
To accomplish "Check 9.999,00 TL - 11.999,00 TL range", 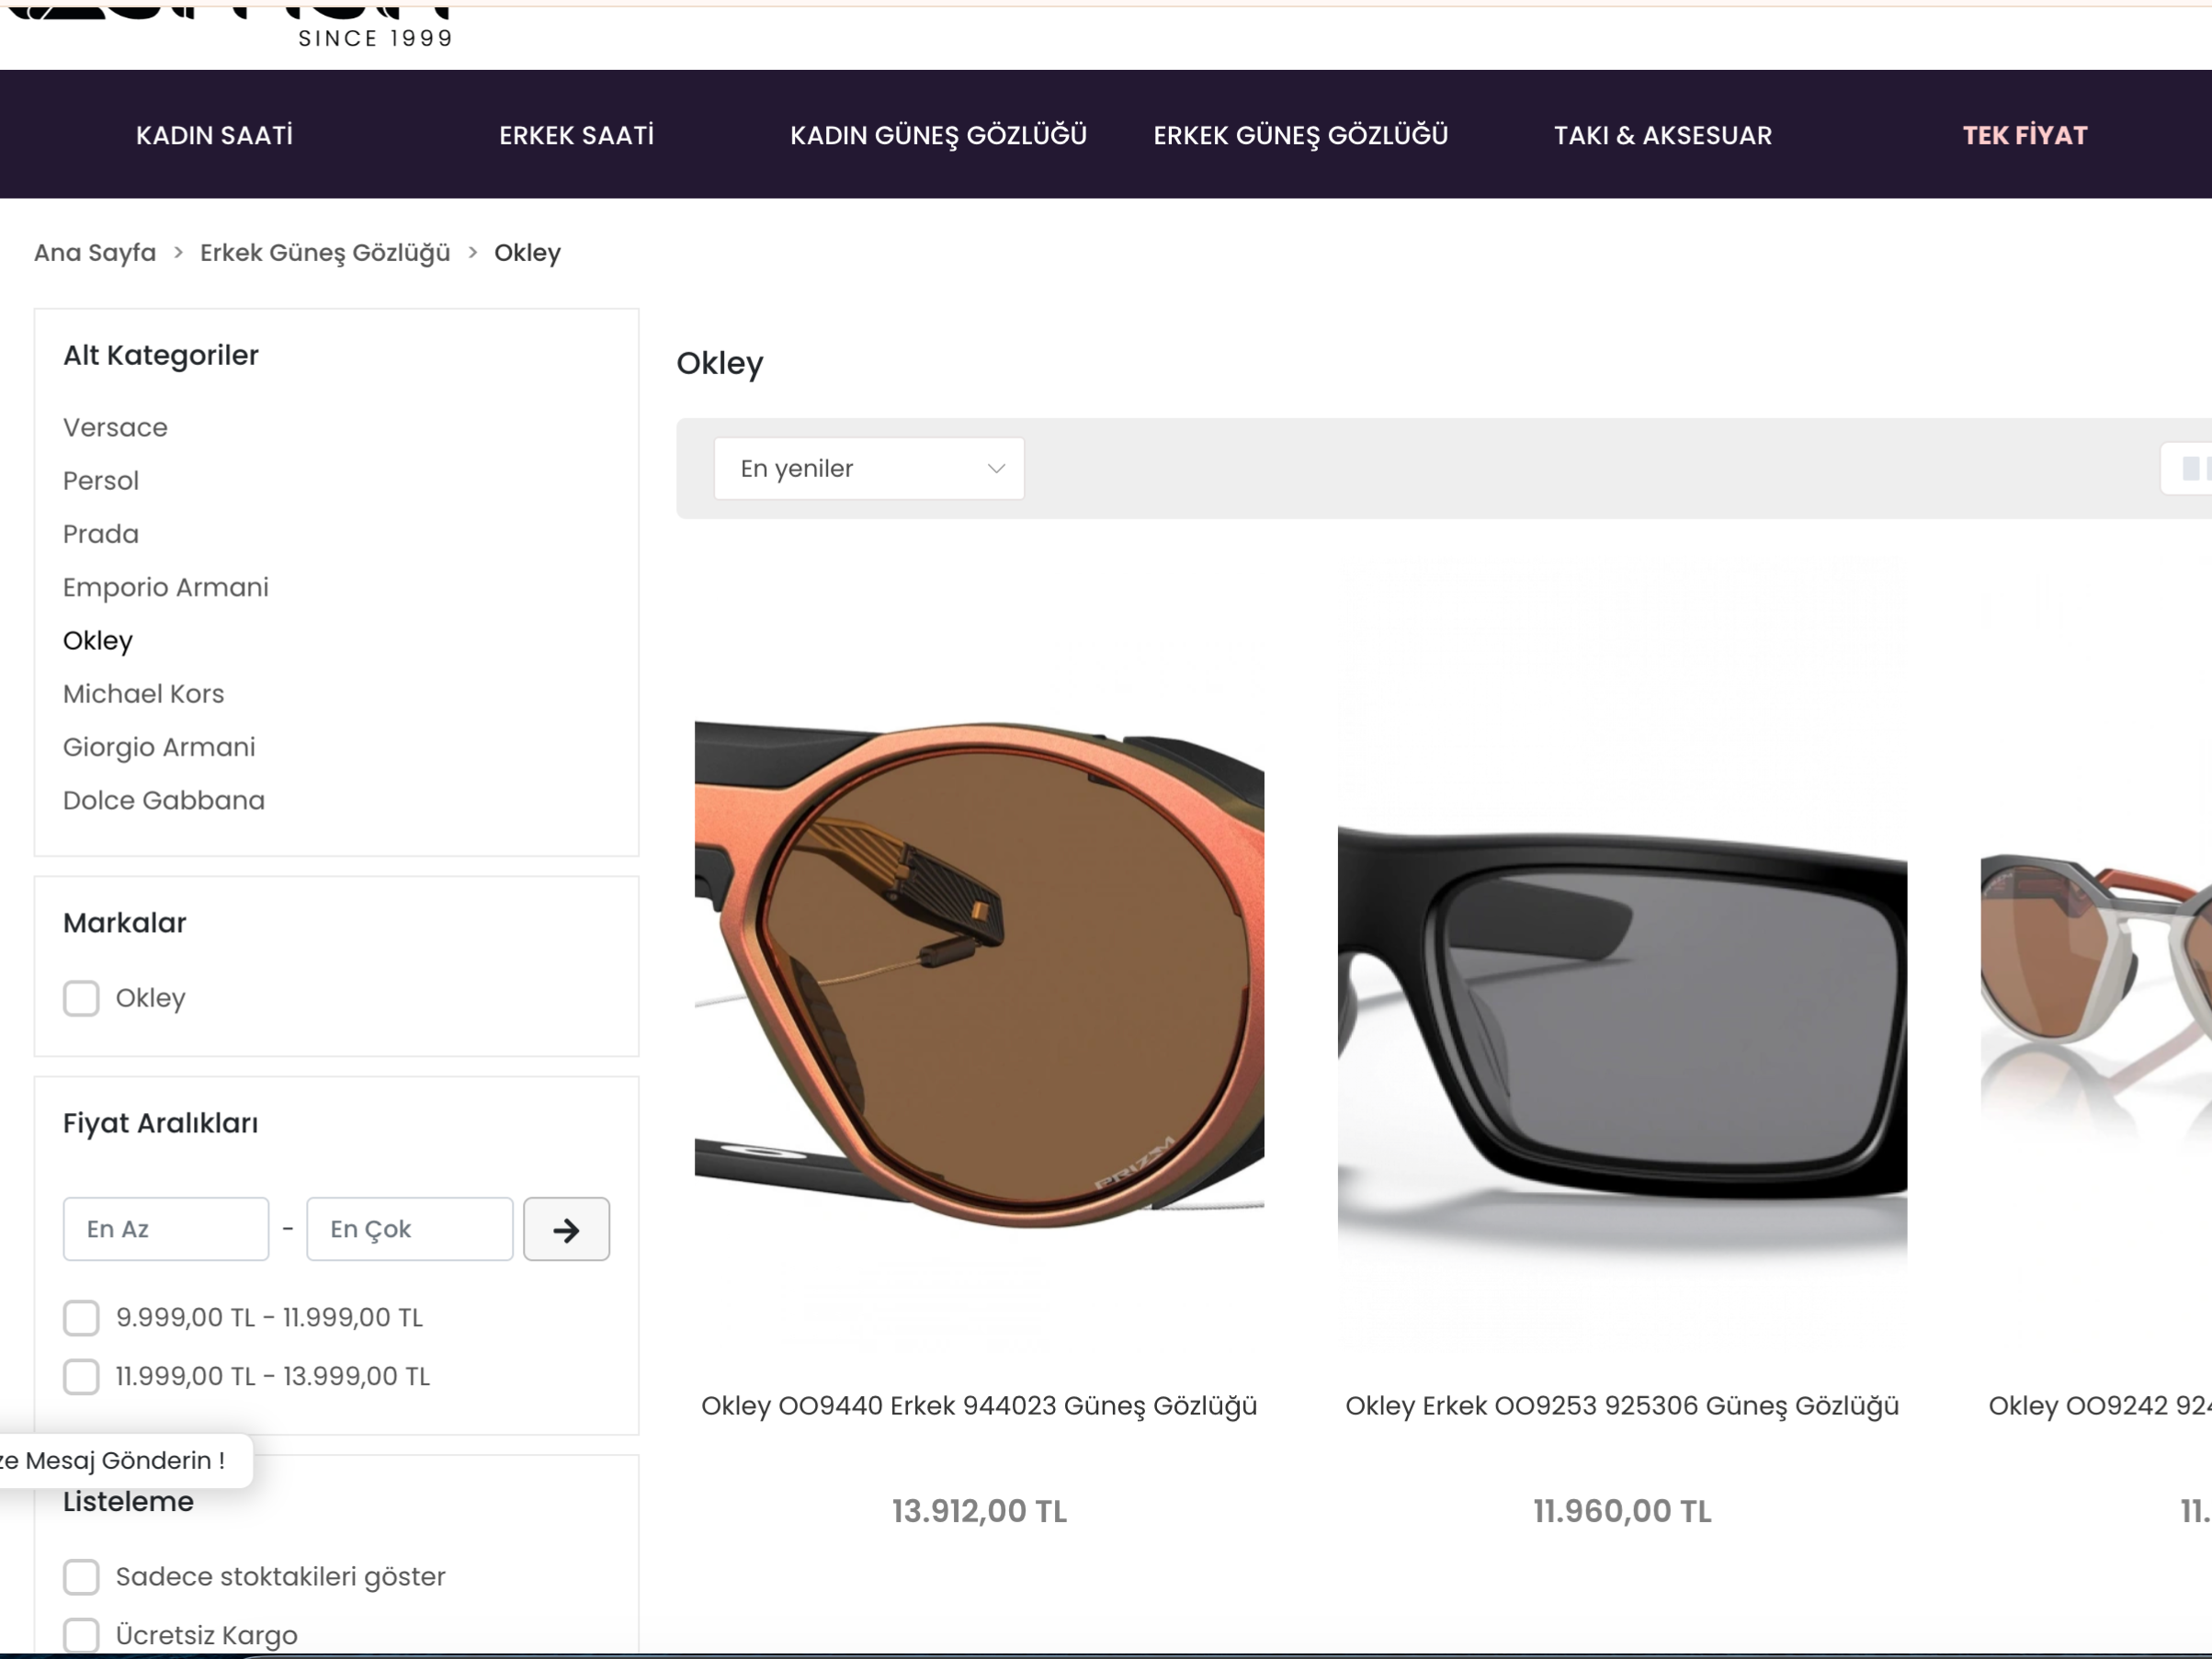I will [81, 1318].
